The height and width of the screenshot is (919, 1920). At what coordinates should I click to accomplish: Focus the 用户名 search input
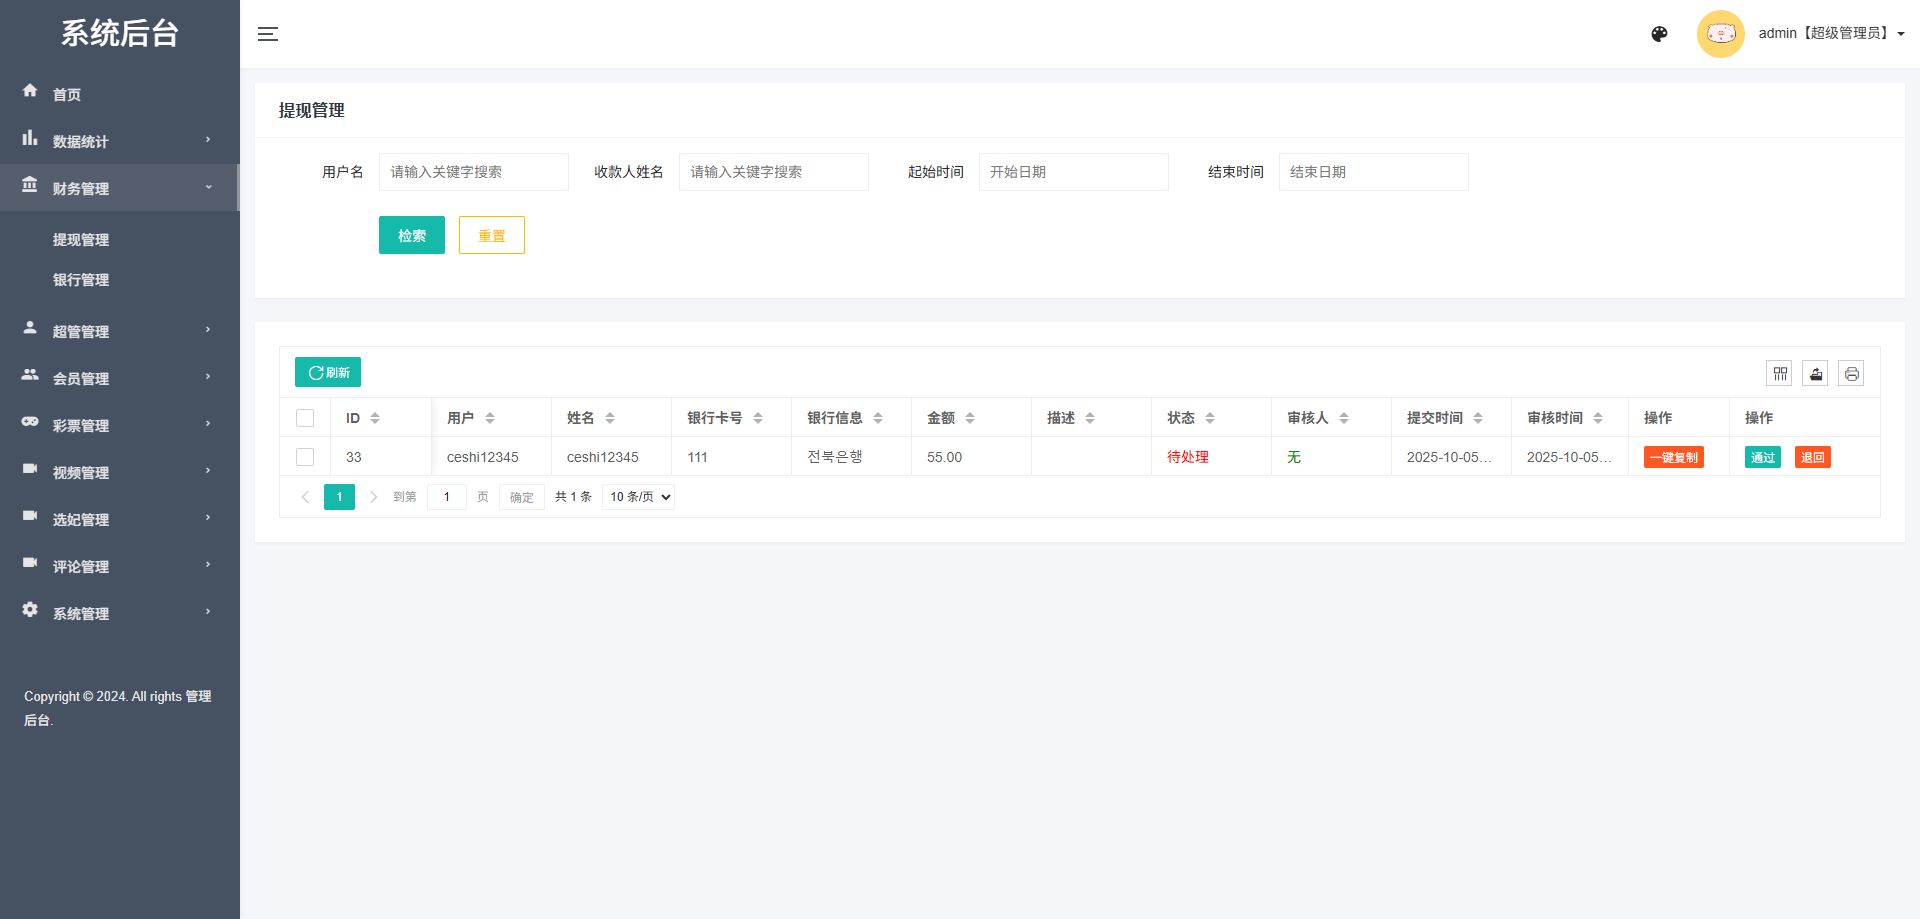pyautogui.click(x=474, y=172)
